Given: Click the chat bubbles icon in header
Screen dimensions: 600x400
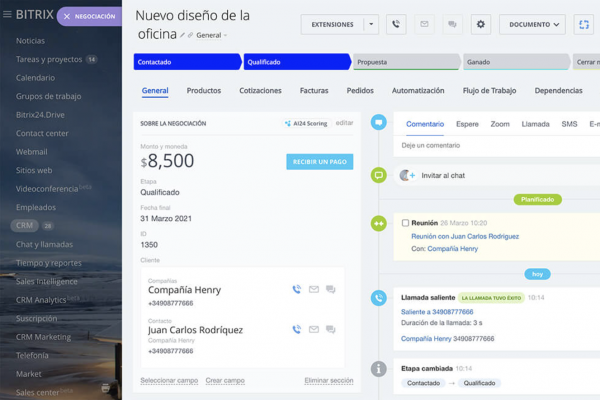Looking at the screenshot, I should point(452,25).
